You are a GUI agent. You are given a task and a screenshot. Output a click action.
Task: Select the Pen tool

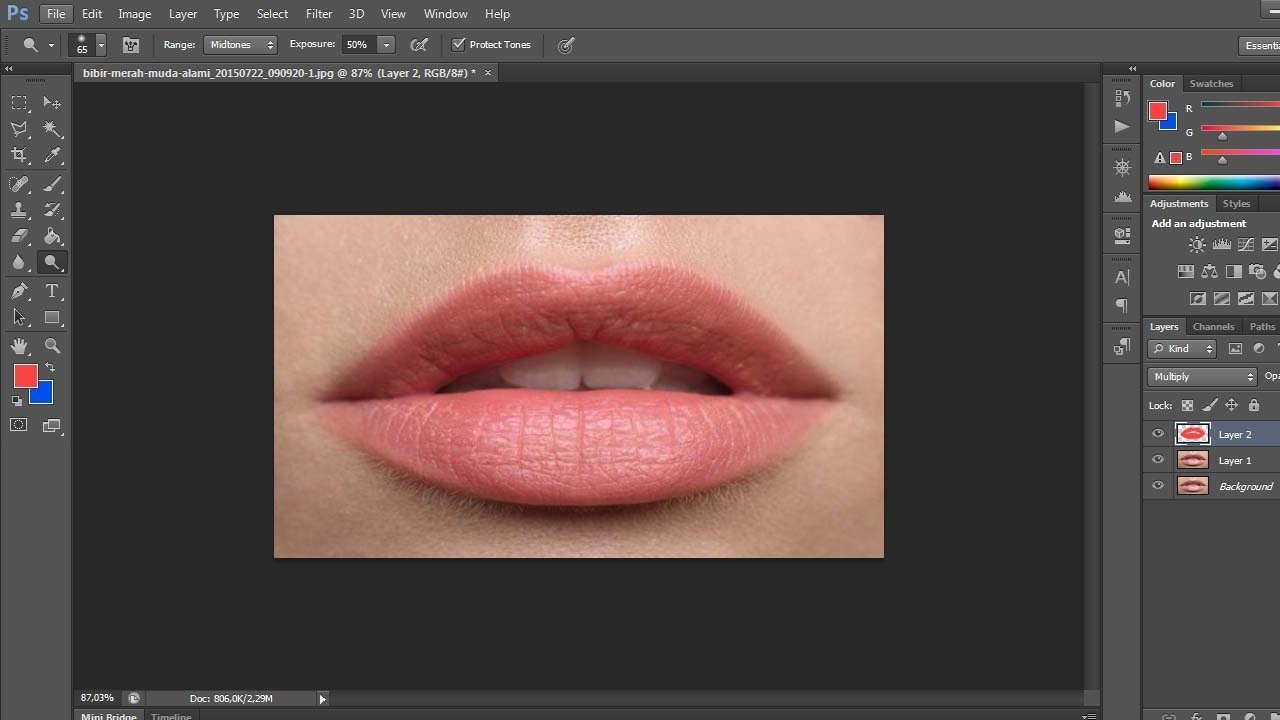pos(19,291)
